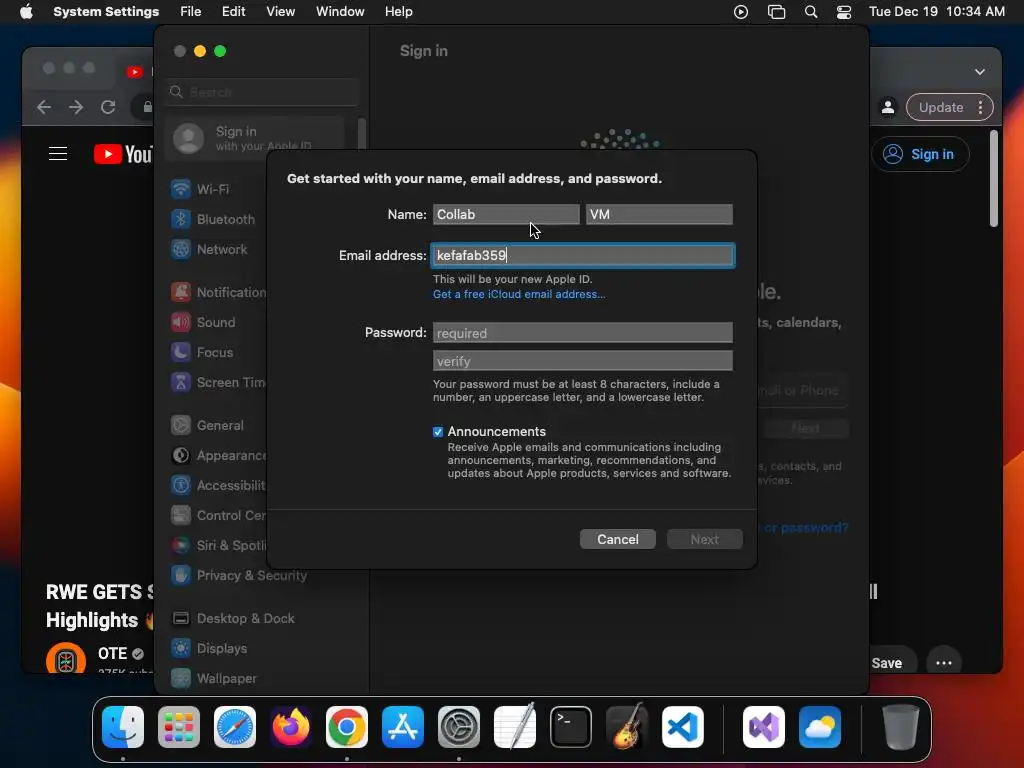Click the last name field containing VM

coord(659,214)
